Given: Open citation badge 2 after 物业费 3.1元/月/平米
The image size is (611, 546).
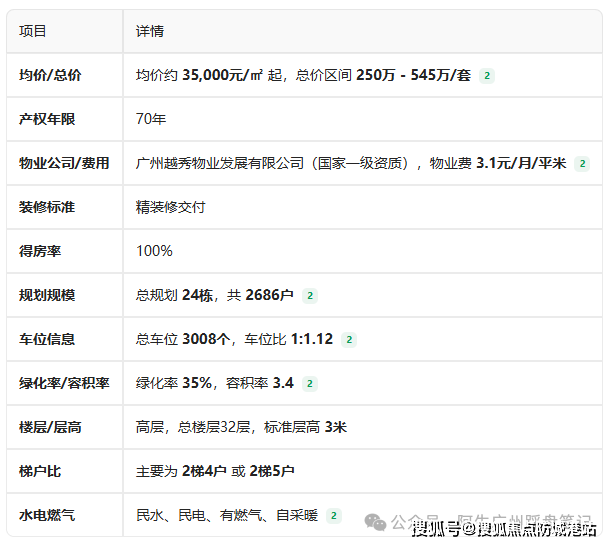Looking at the screenshot, I should (582, 164).
